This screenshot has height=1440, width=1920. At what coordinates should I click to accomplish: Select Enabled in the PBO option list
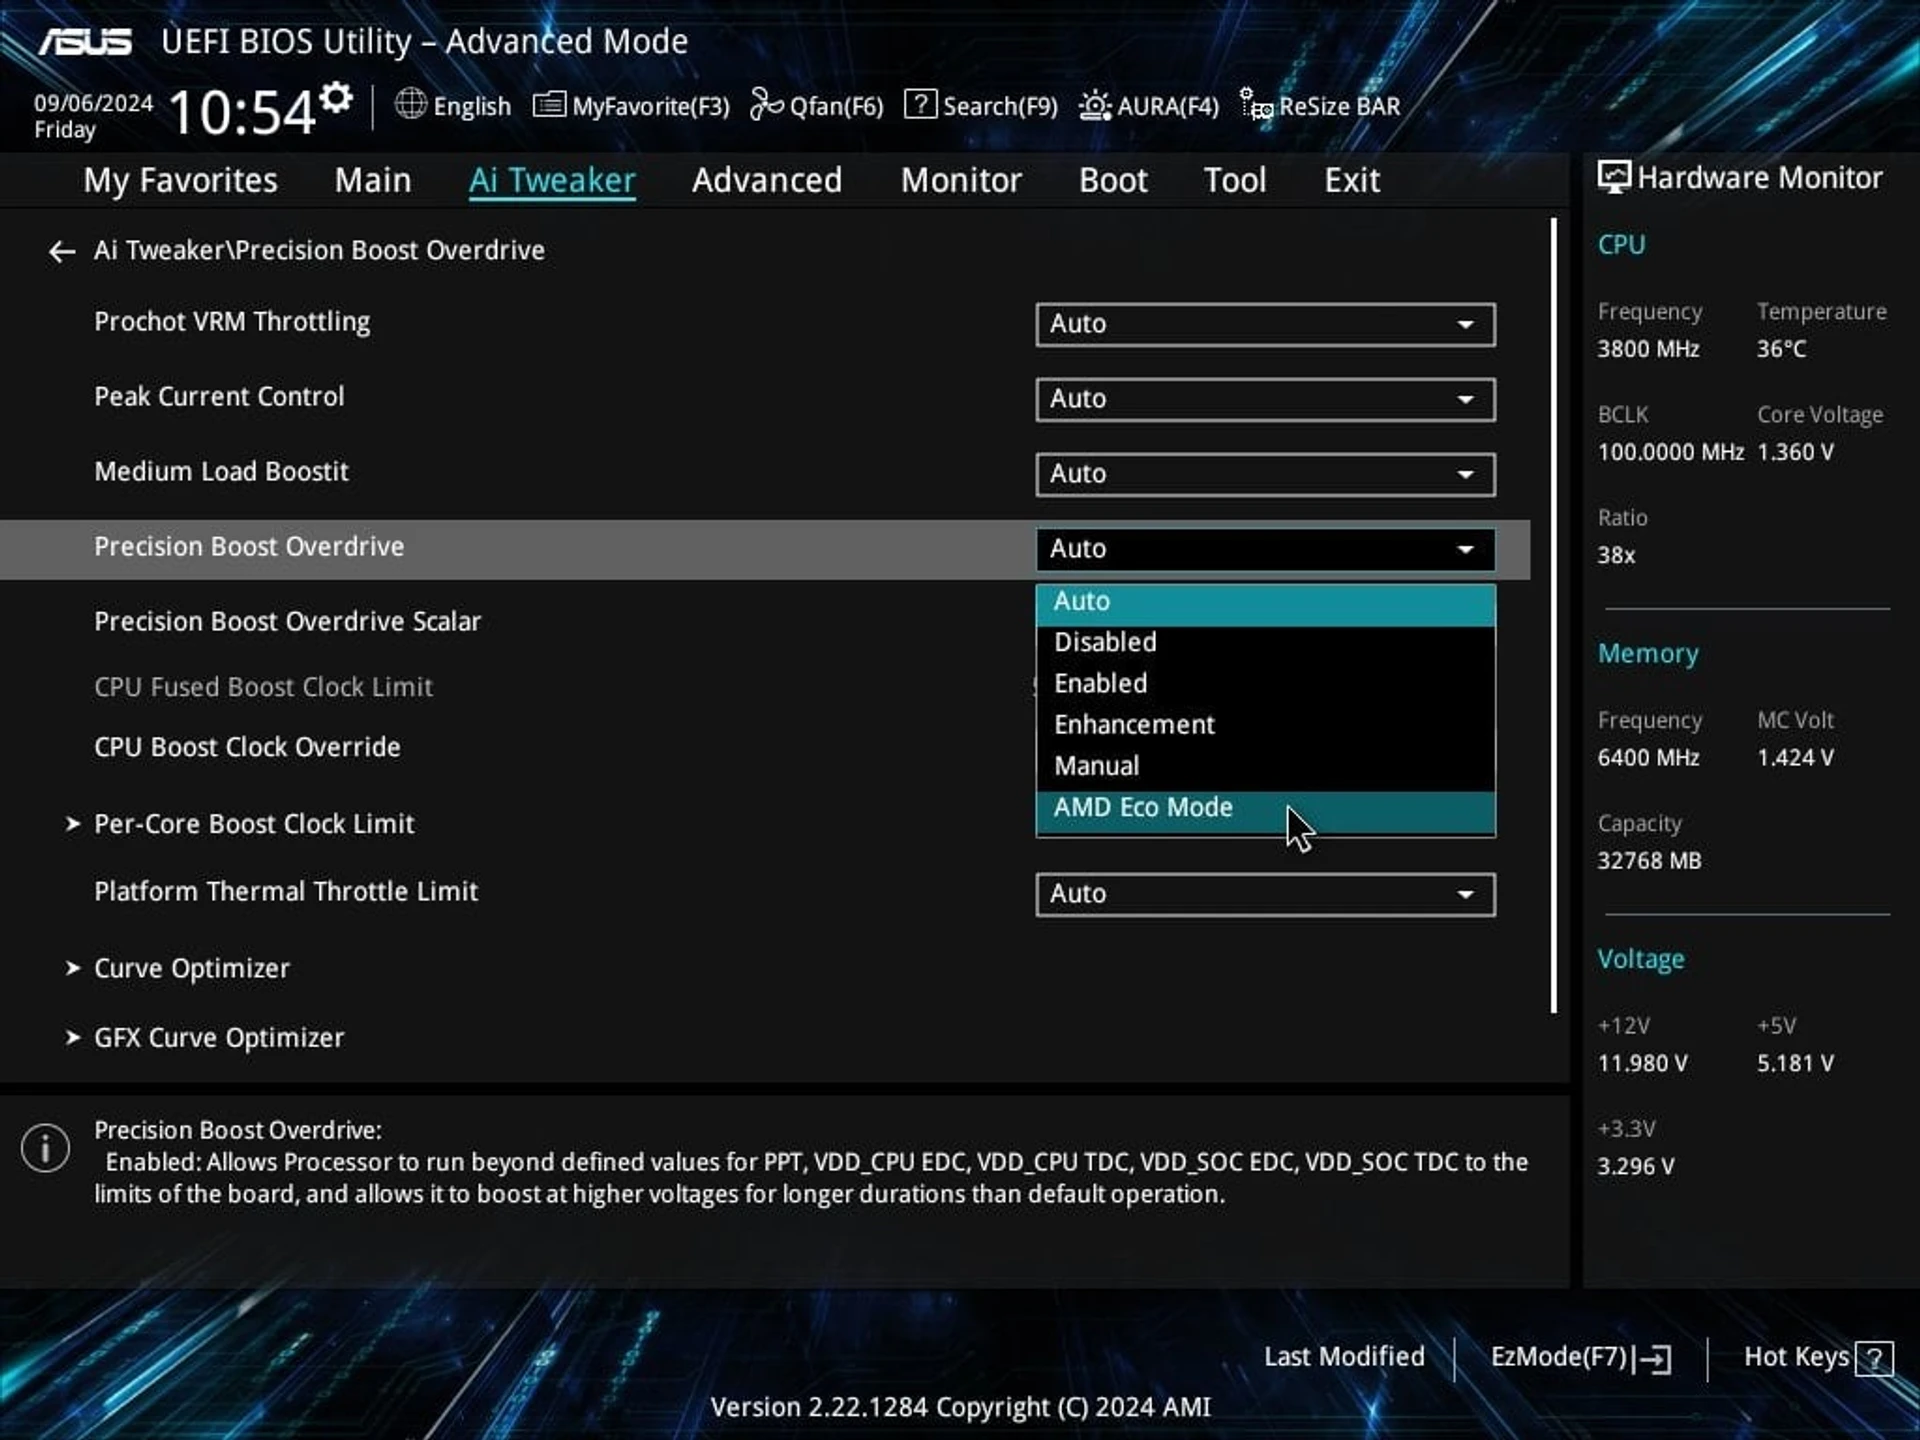click(x=1265, y=683)
